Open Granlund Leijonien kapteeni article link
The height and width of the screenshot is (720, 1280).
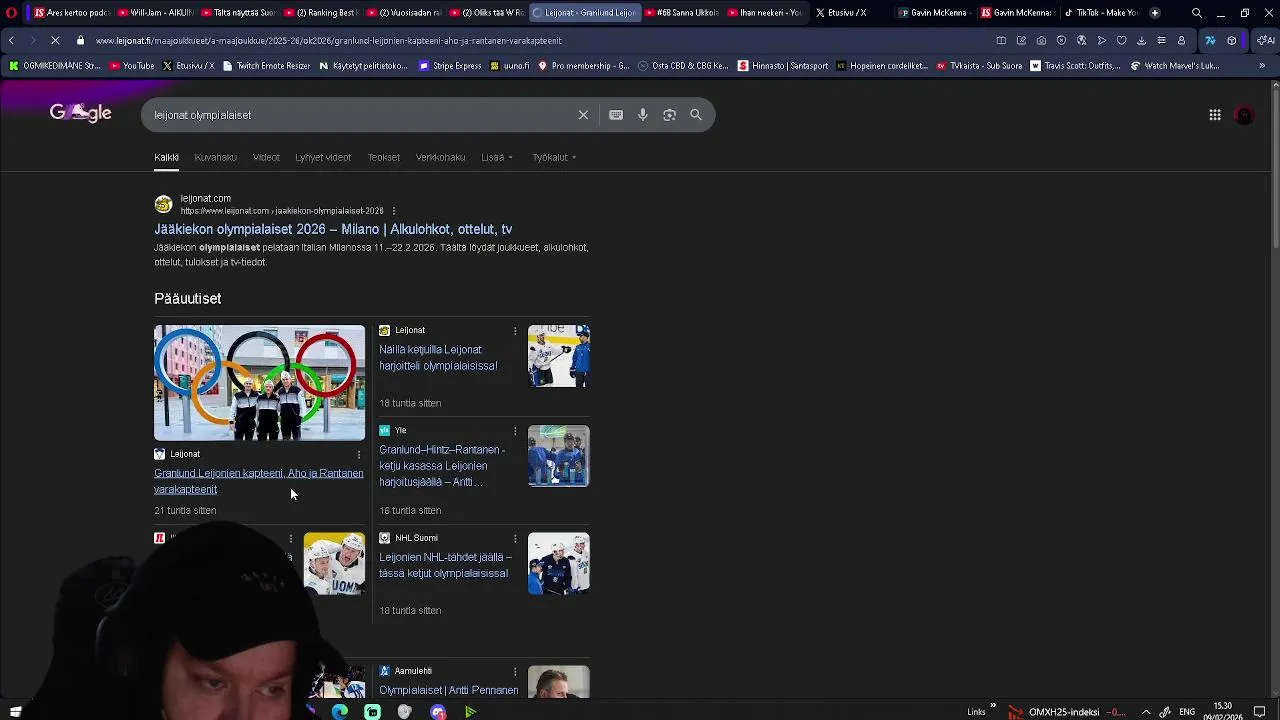pyautogui.click(x=259, y=481)
